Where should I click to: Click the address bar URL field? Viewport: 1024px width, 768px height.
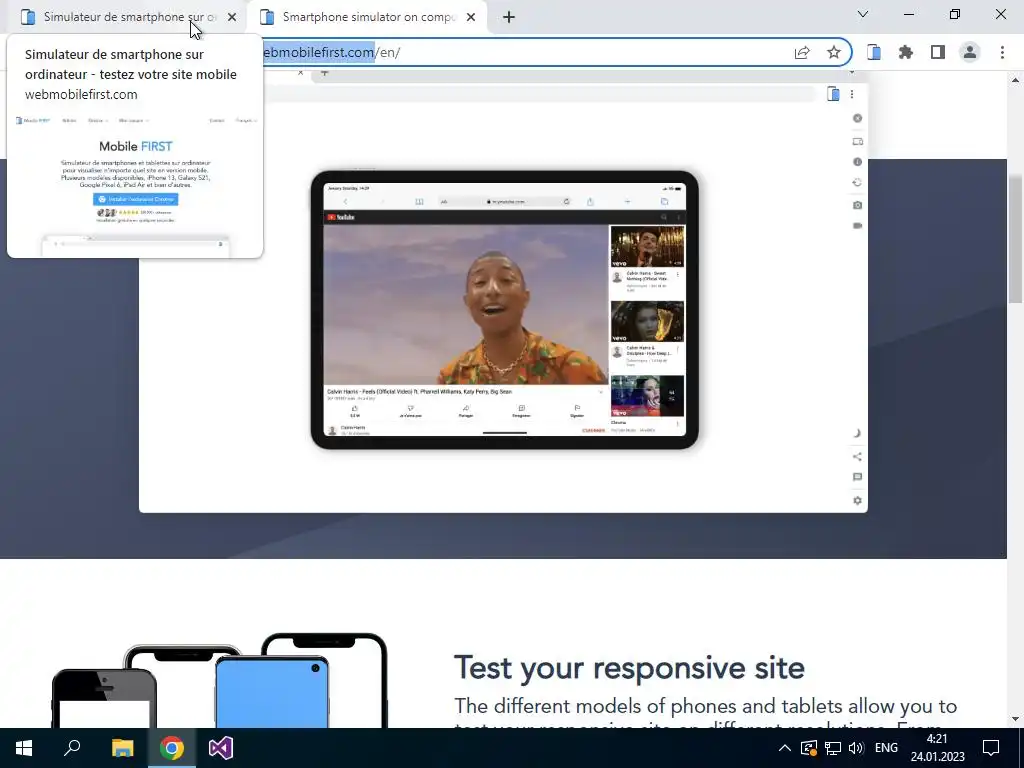click(522, 52)
